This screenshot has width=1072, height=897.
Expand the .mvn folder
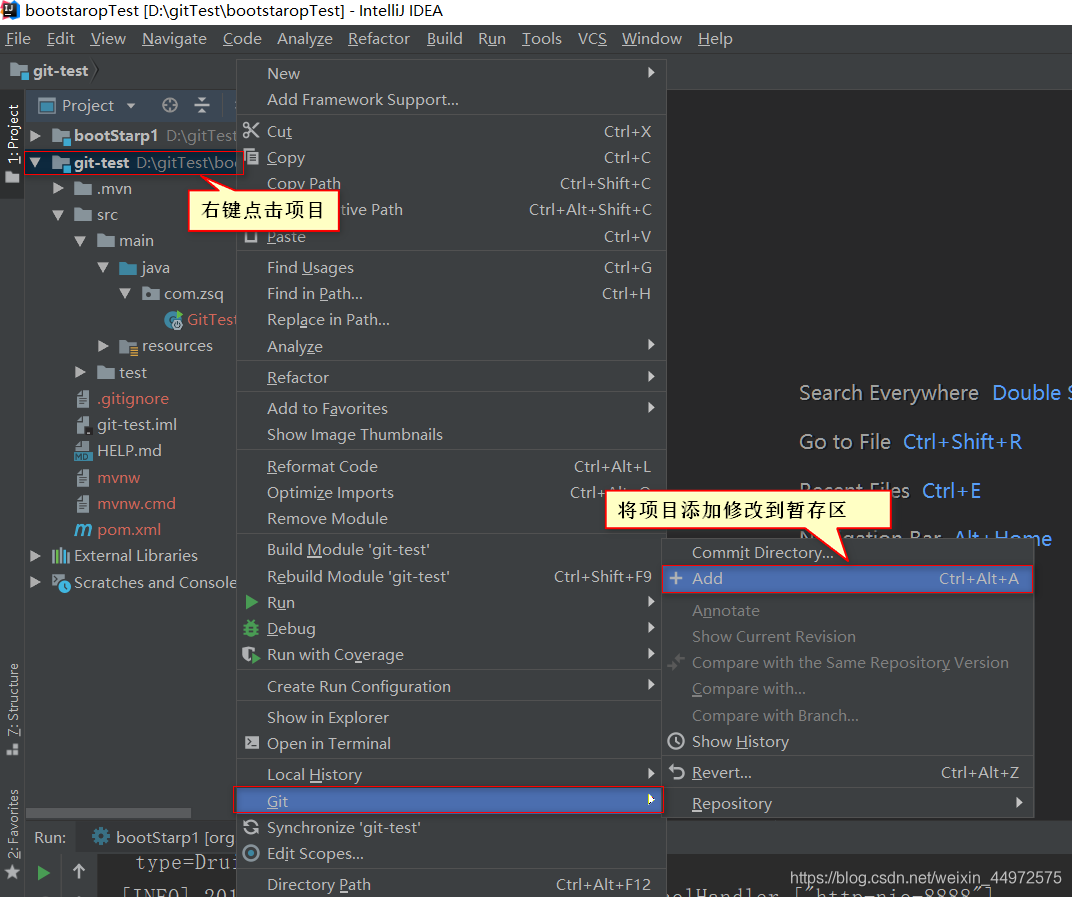point(58,188)
